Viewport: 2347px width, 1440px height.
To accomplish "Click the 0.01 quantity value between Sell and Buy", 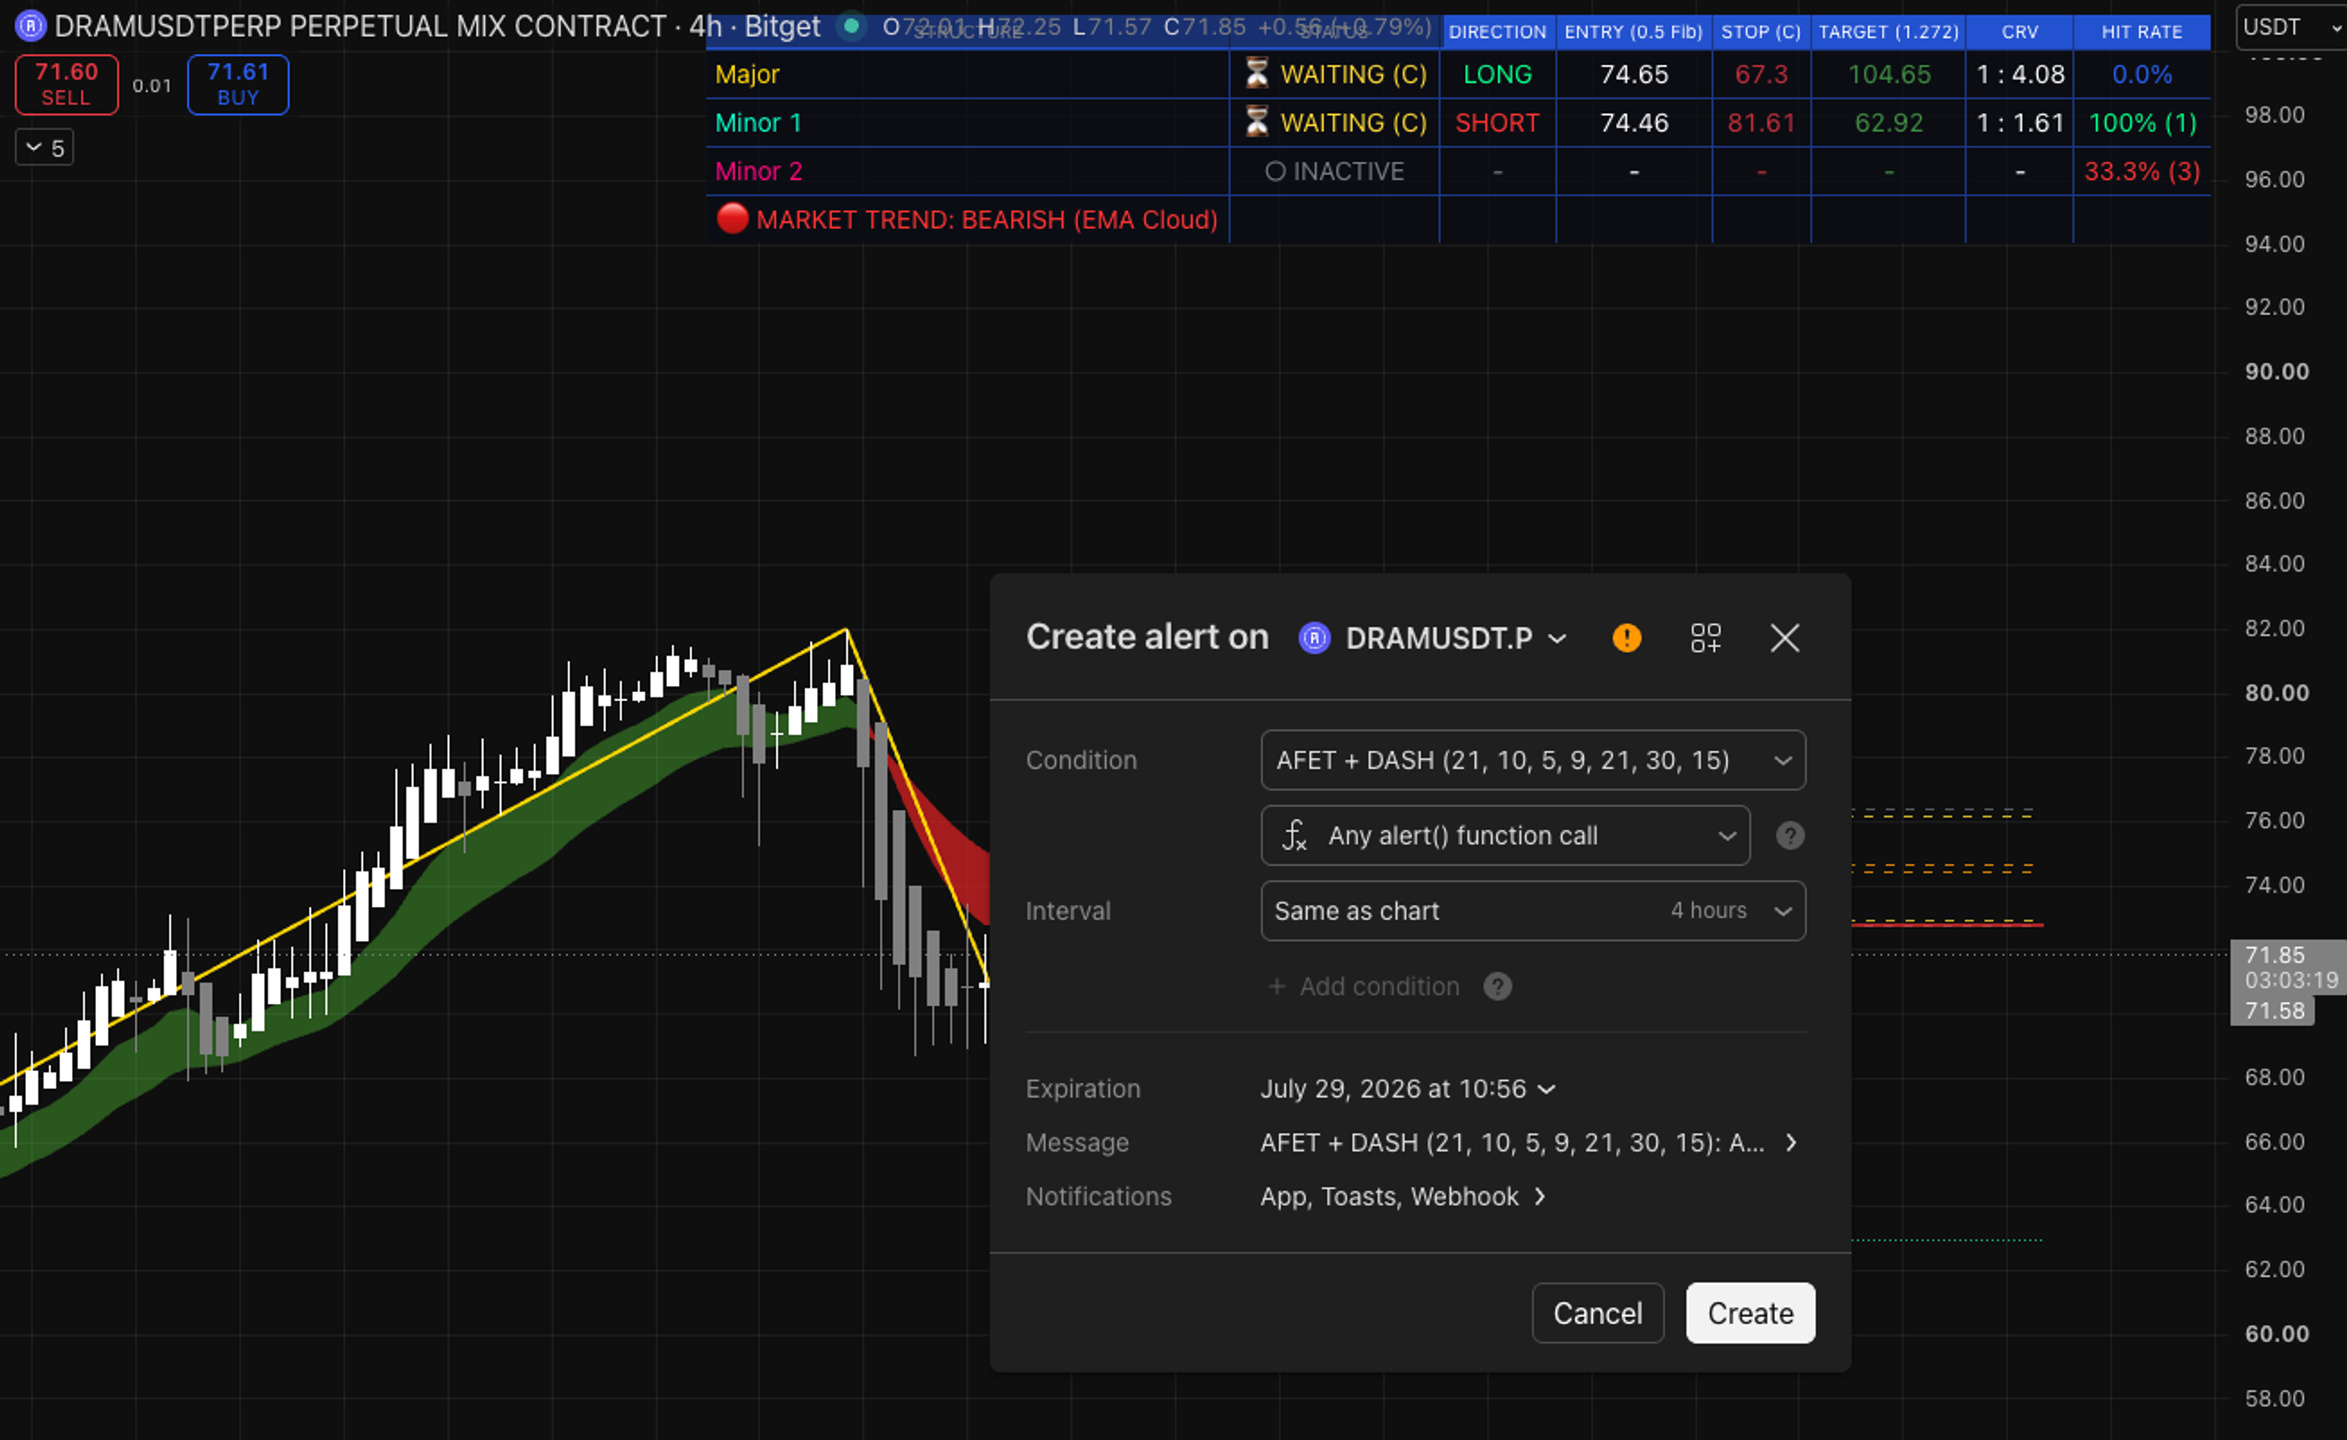I will pyautogui.click(x=152, y=86).
